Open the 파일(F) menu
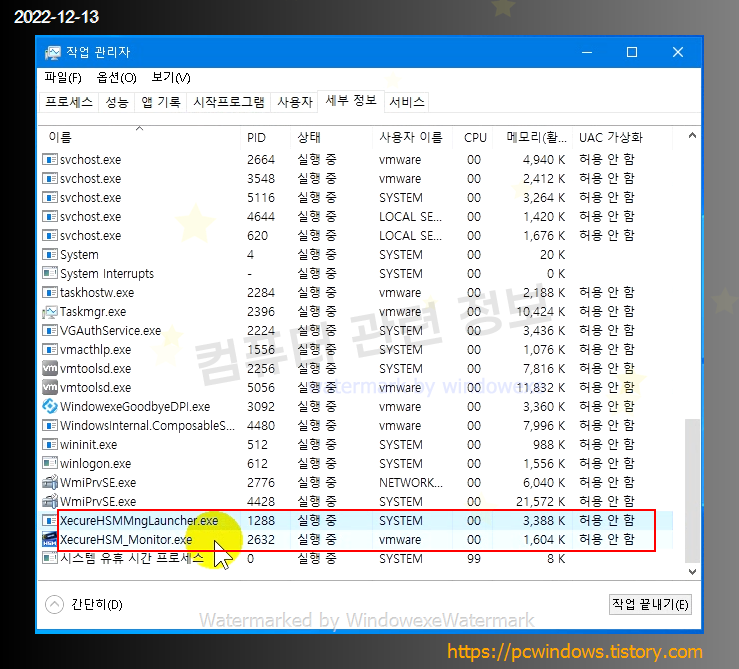This screenshot has width=739, height=669. [x=63, y=78]
